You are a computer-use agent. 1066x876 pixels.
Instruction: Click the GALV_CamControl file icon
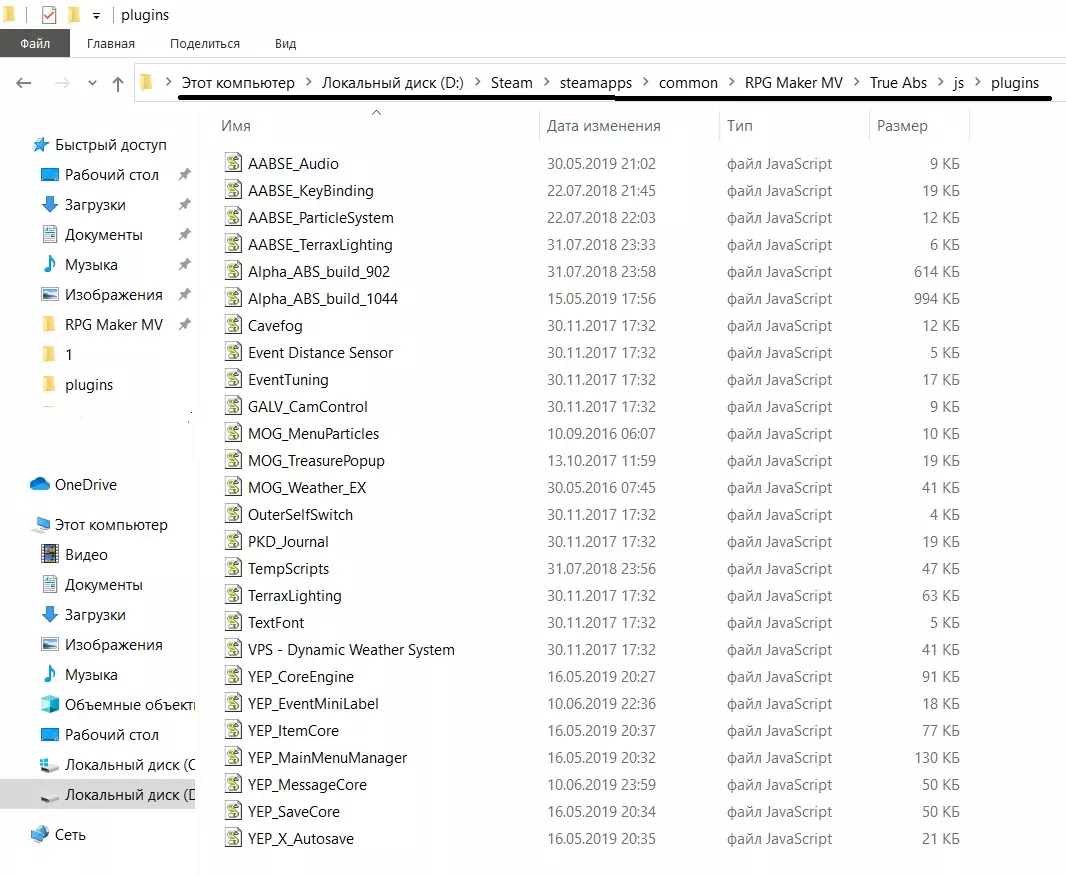pyautogui.click(x=233, y=406)
